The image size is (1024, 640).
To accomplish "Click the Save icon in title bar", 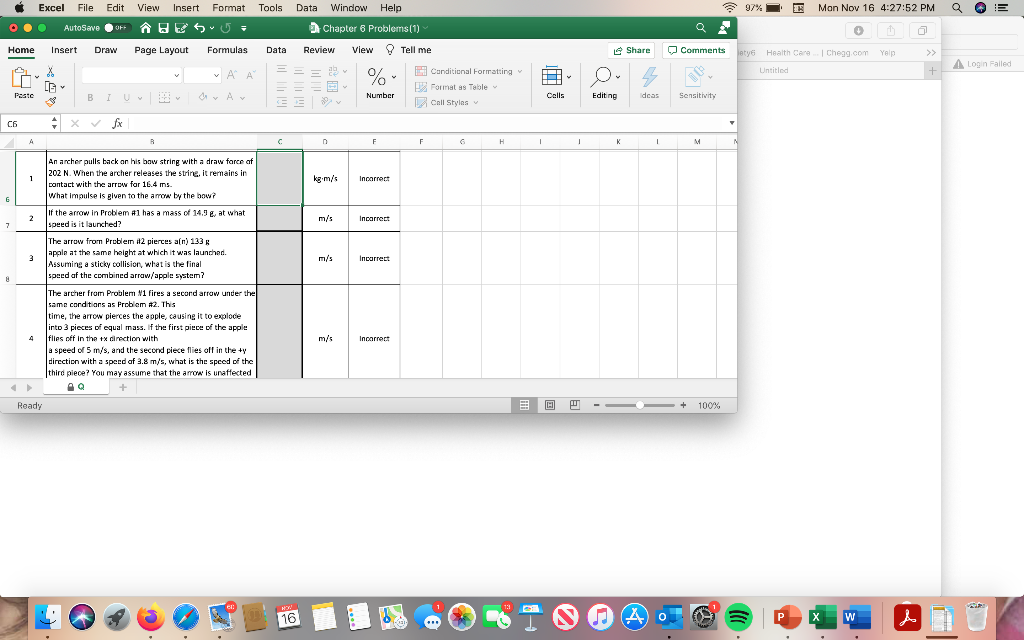I will [163, 28].
